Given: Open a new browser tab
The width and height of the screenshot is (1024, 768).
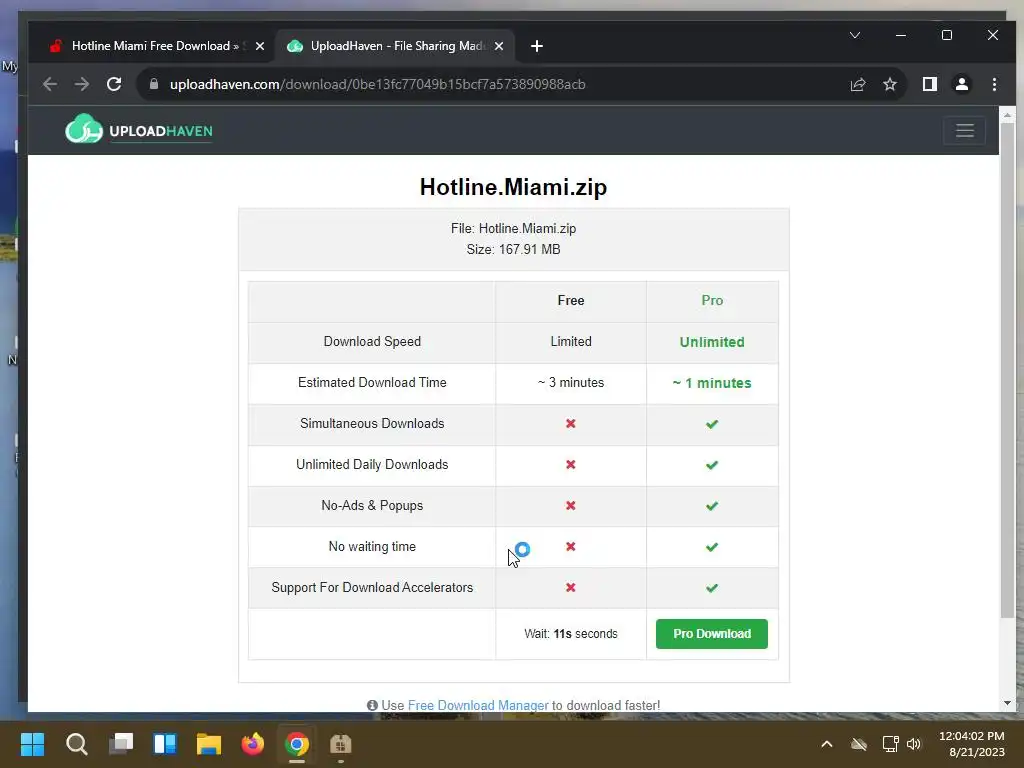Looking at the screenshot, I should tap(537, 46).
